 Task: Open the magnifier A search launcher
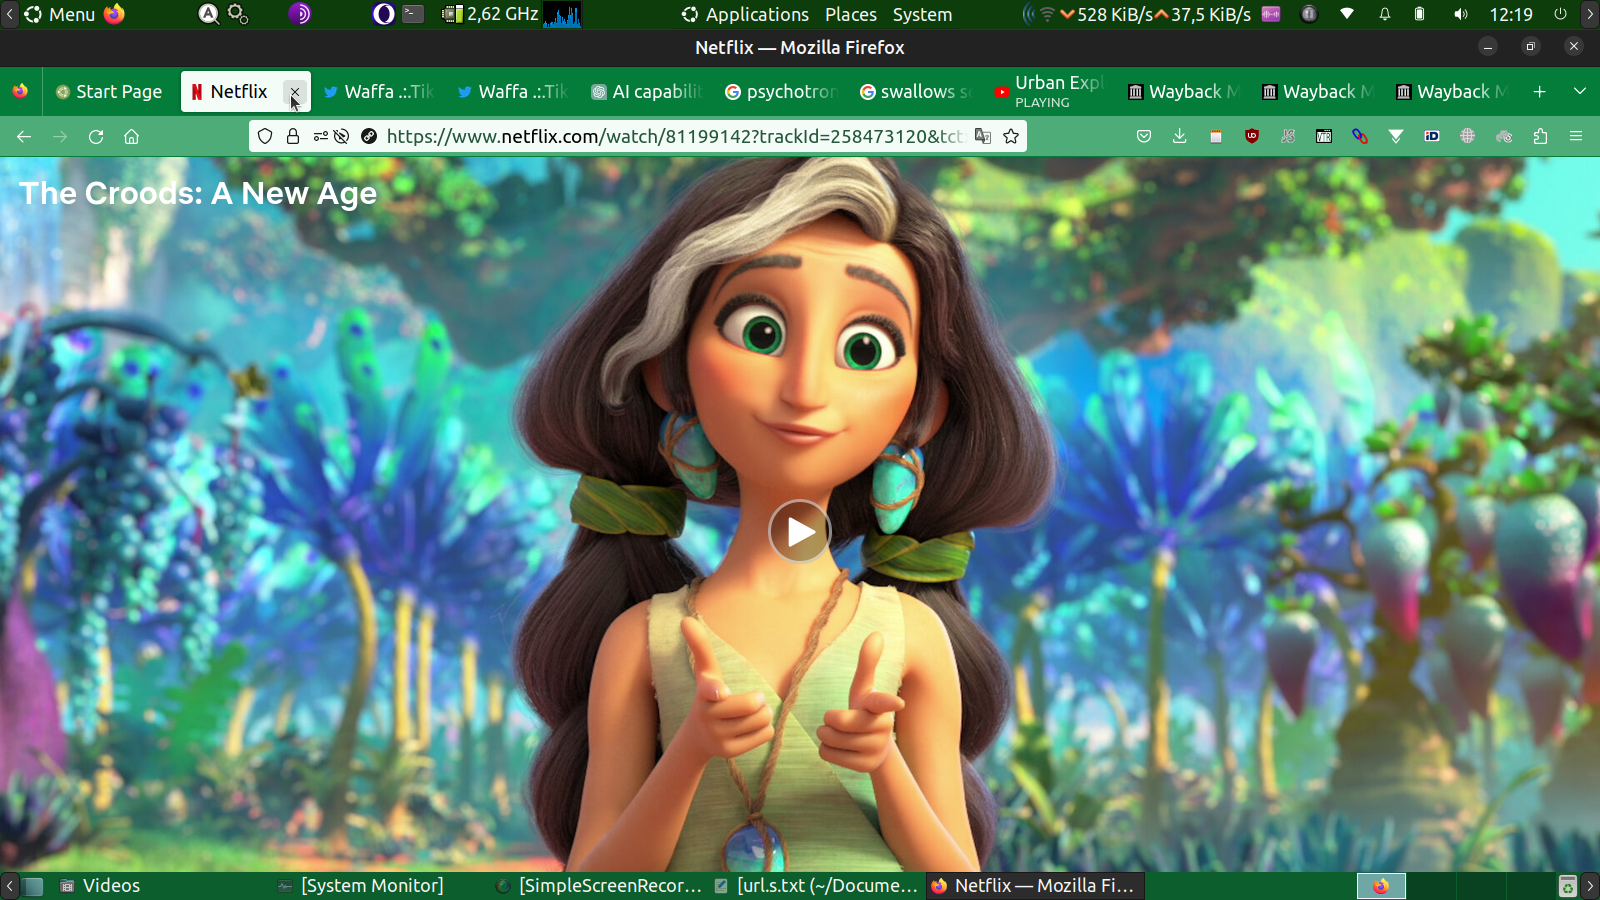click(208, 14)
